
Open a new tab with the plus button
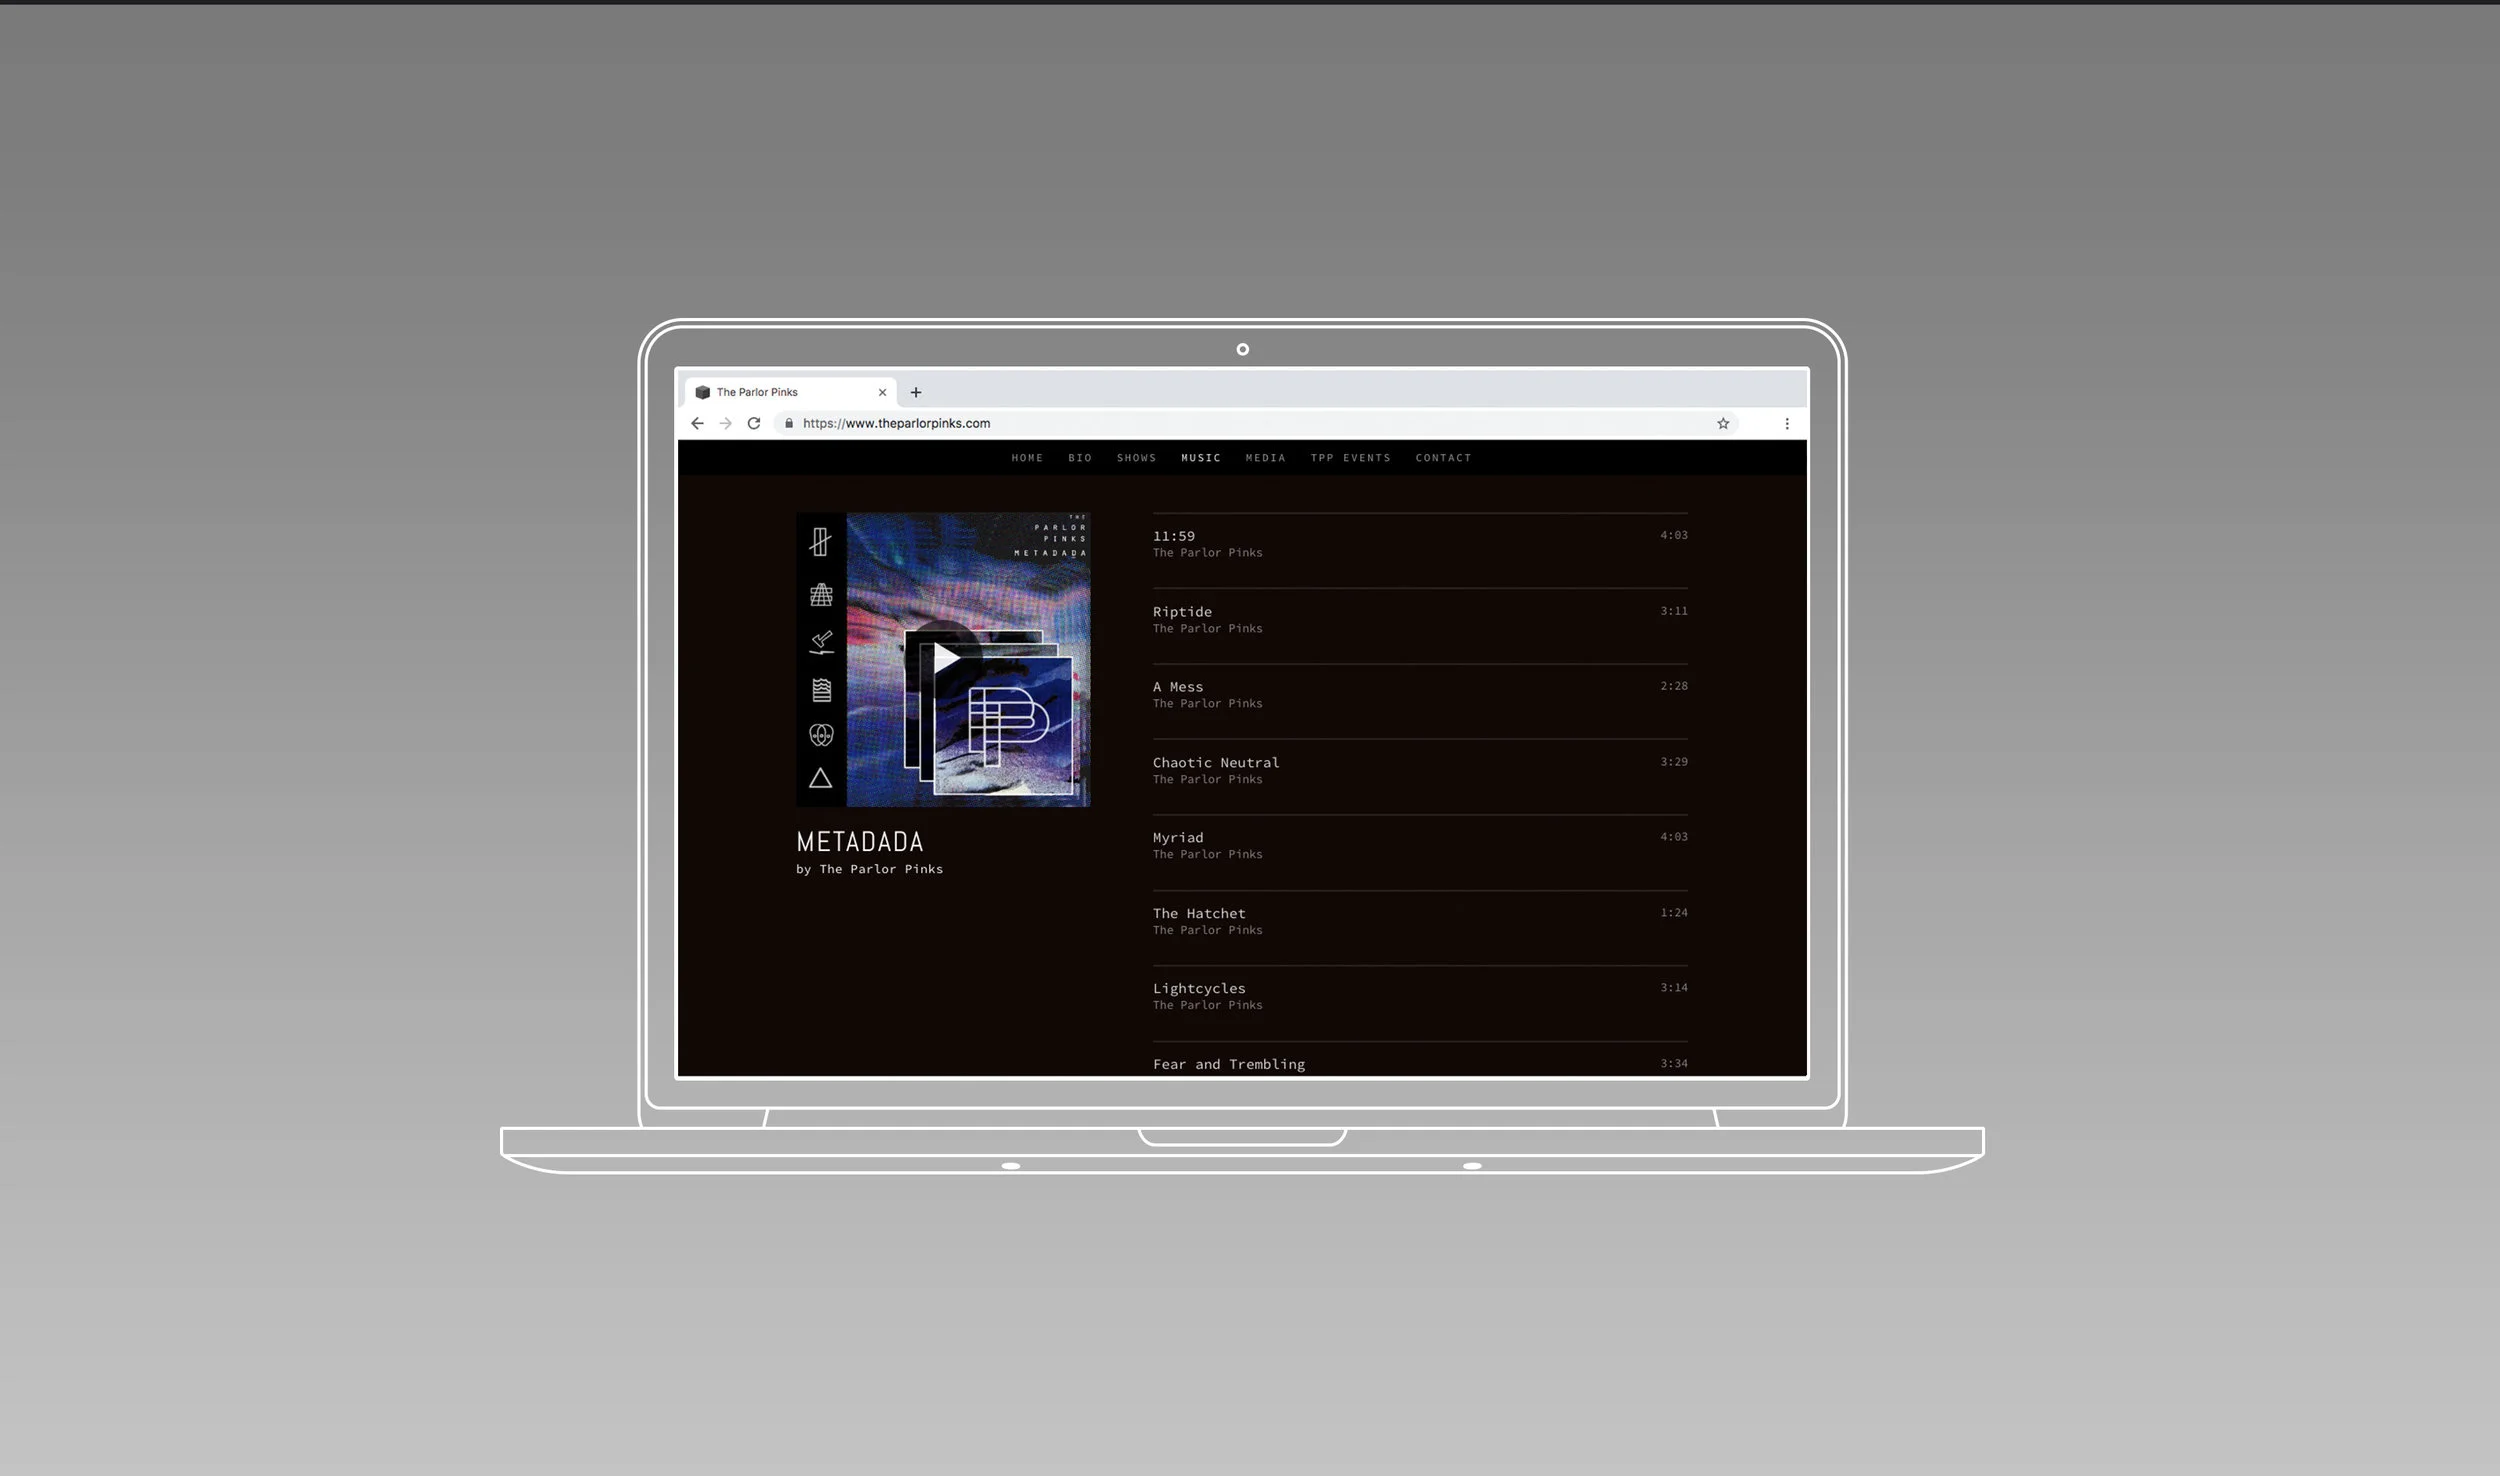click(x=915, y=392)
